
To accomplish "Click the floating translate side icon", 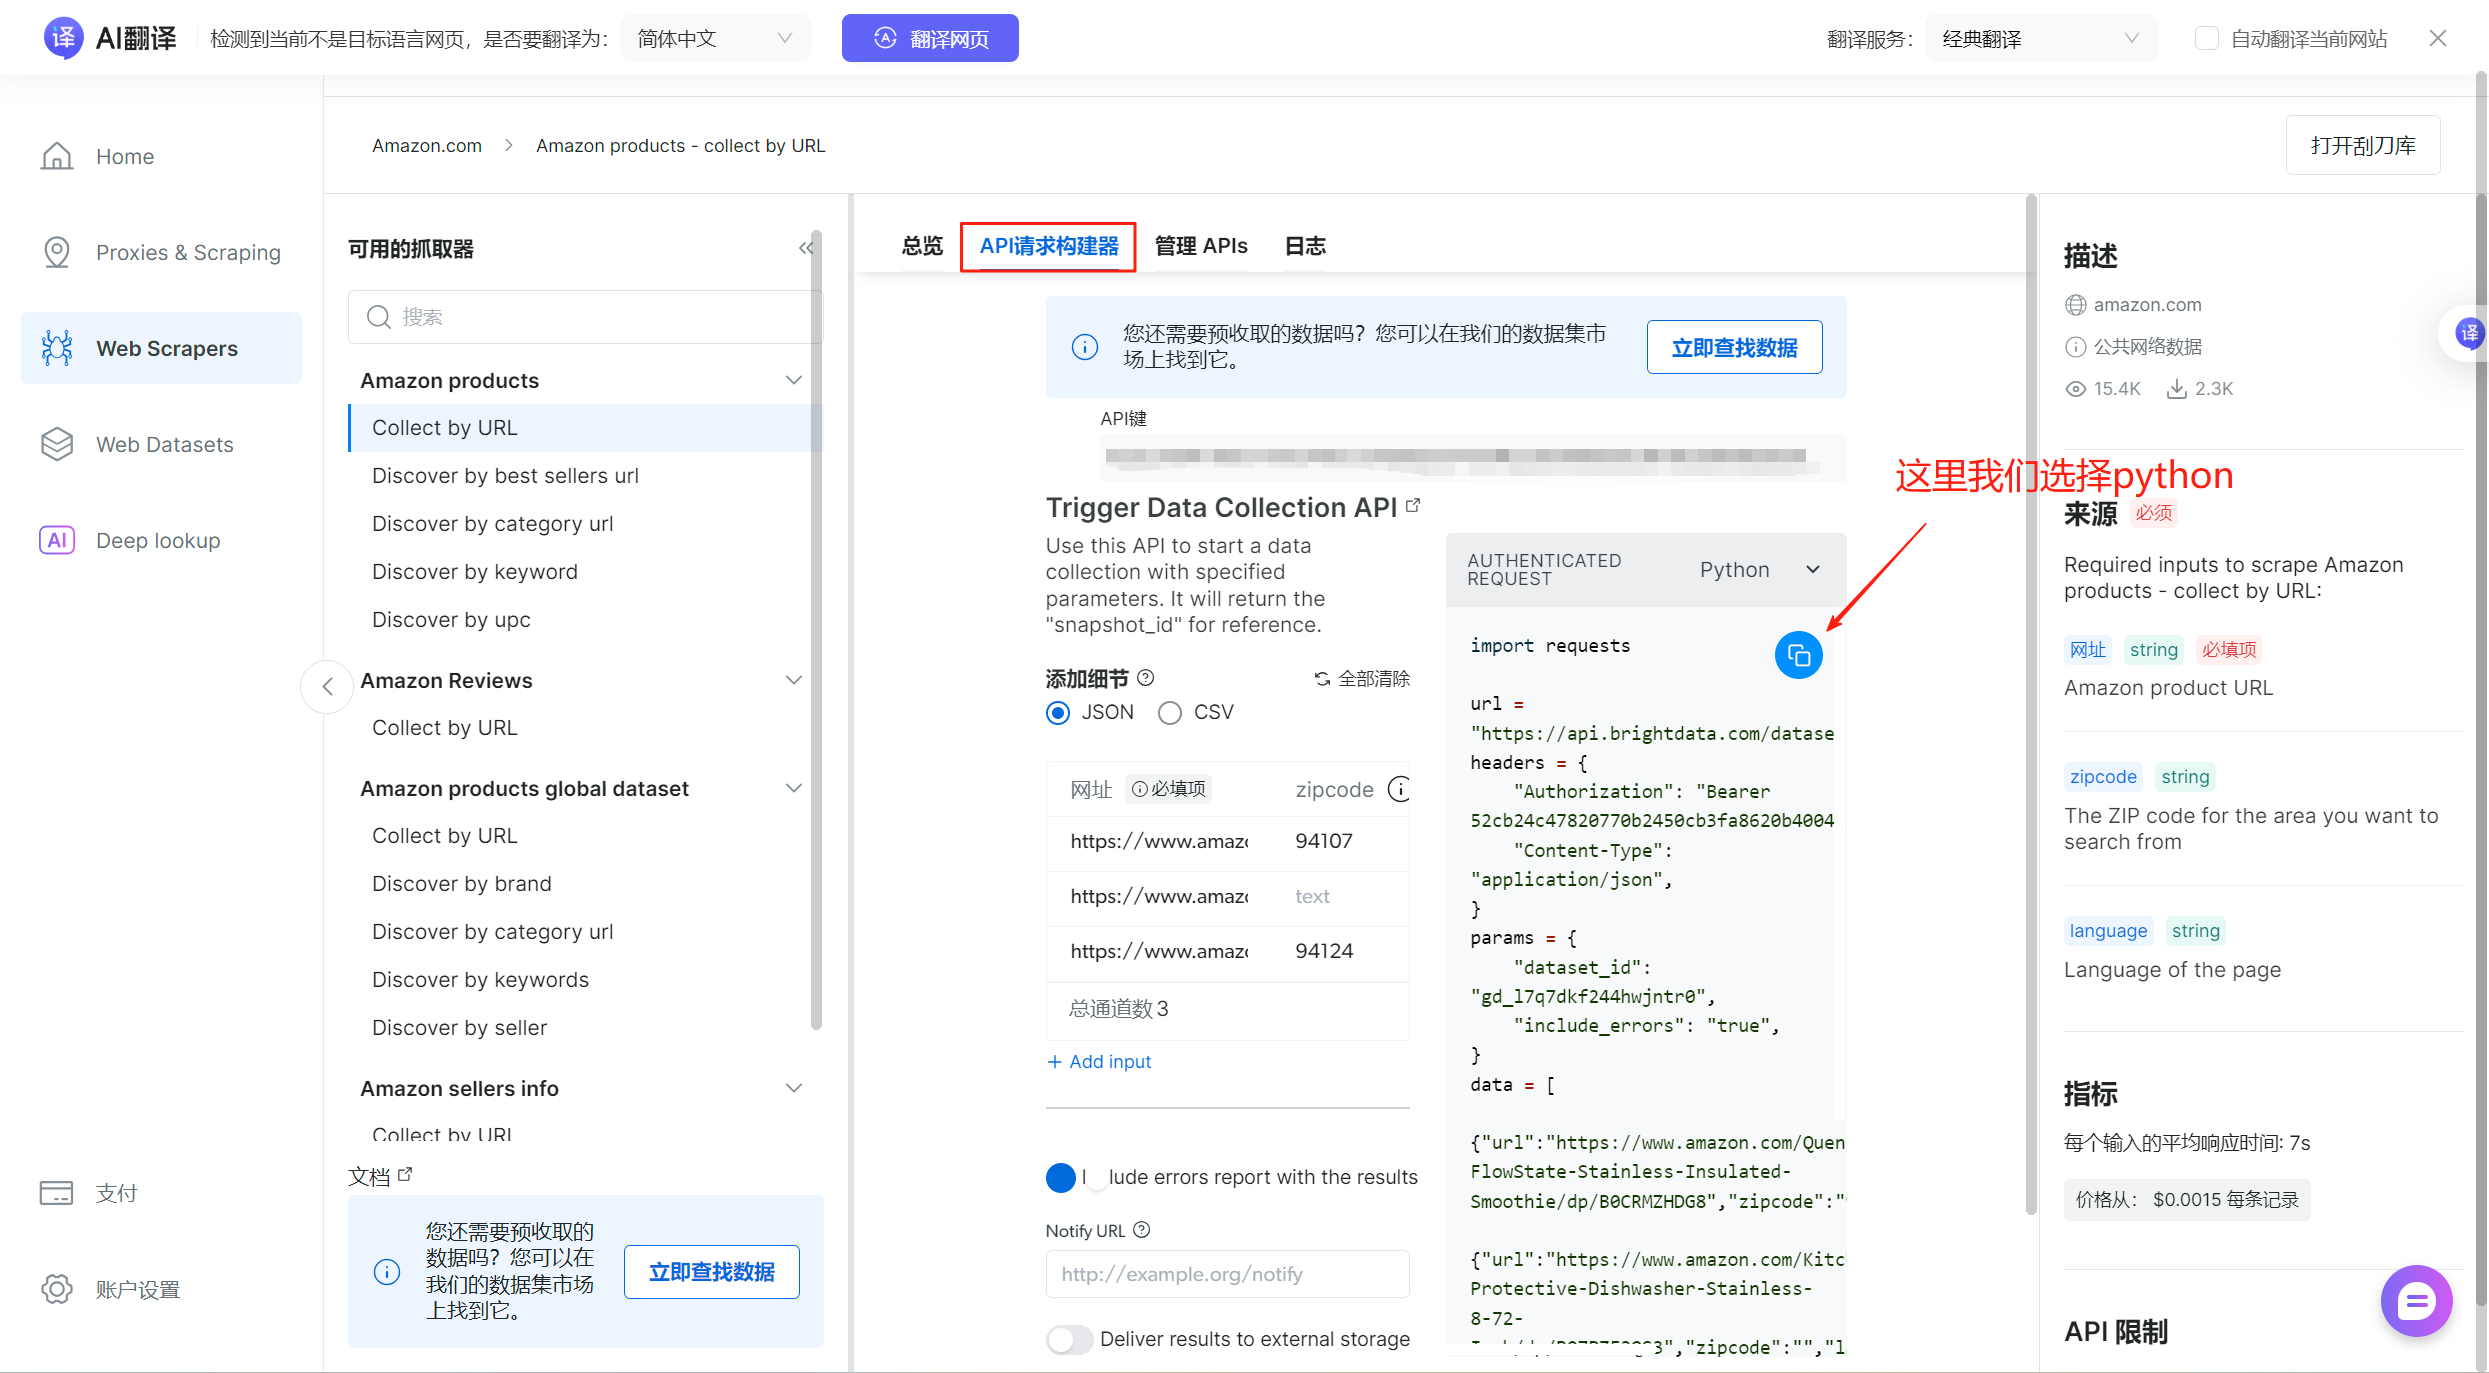I will 2469,333.
